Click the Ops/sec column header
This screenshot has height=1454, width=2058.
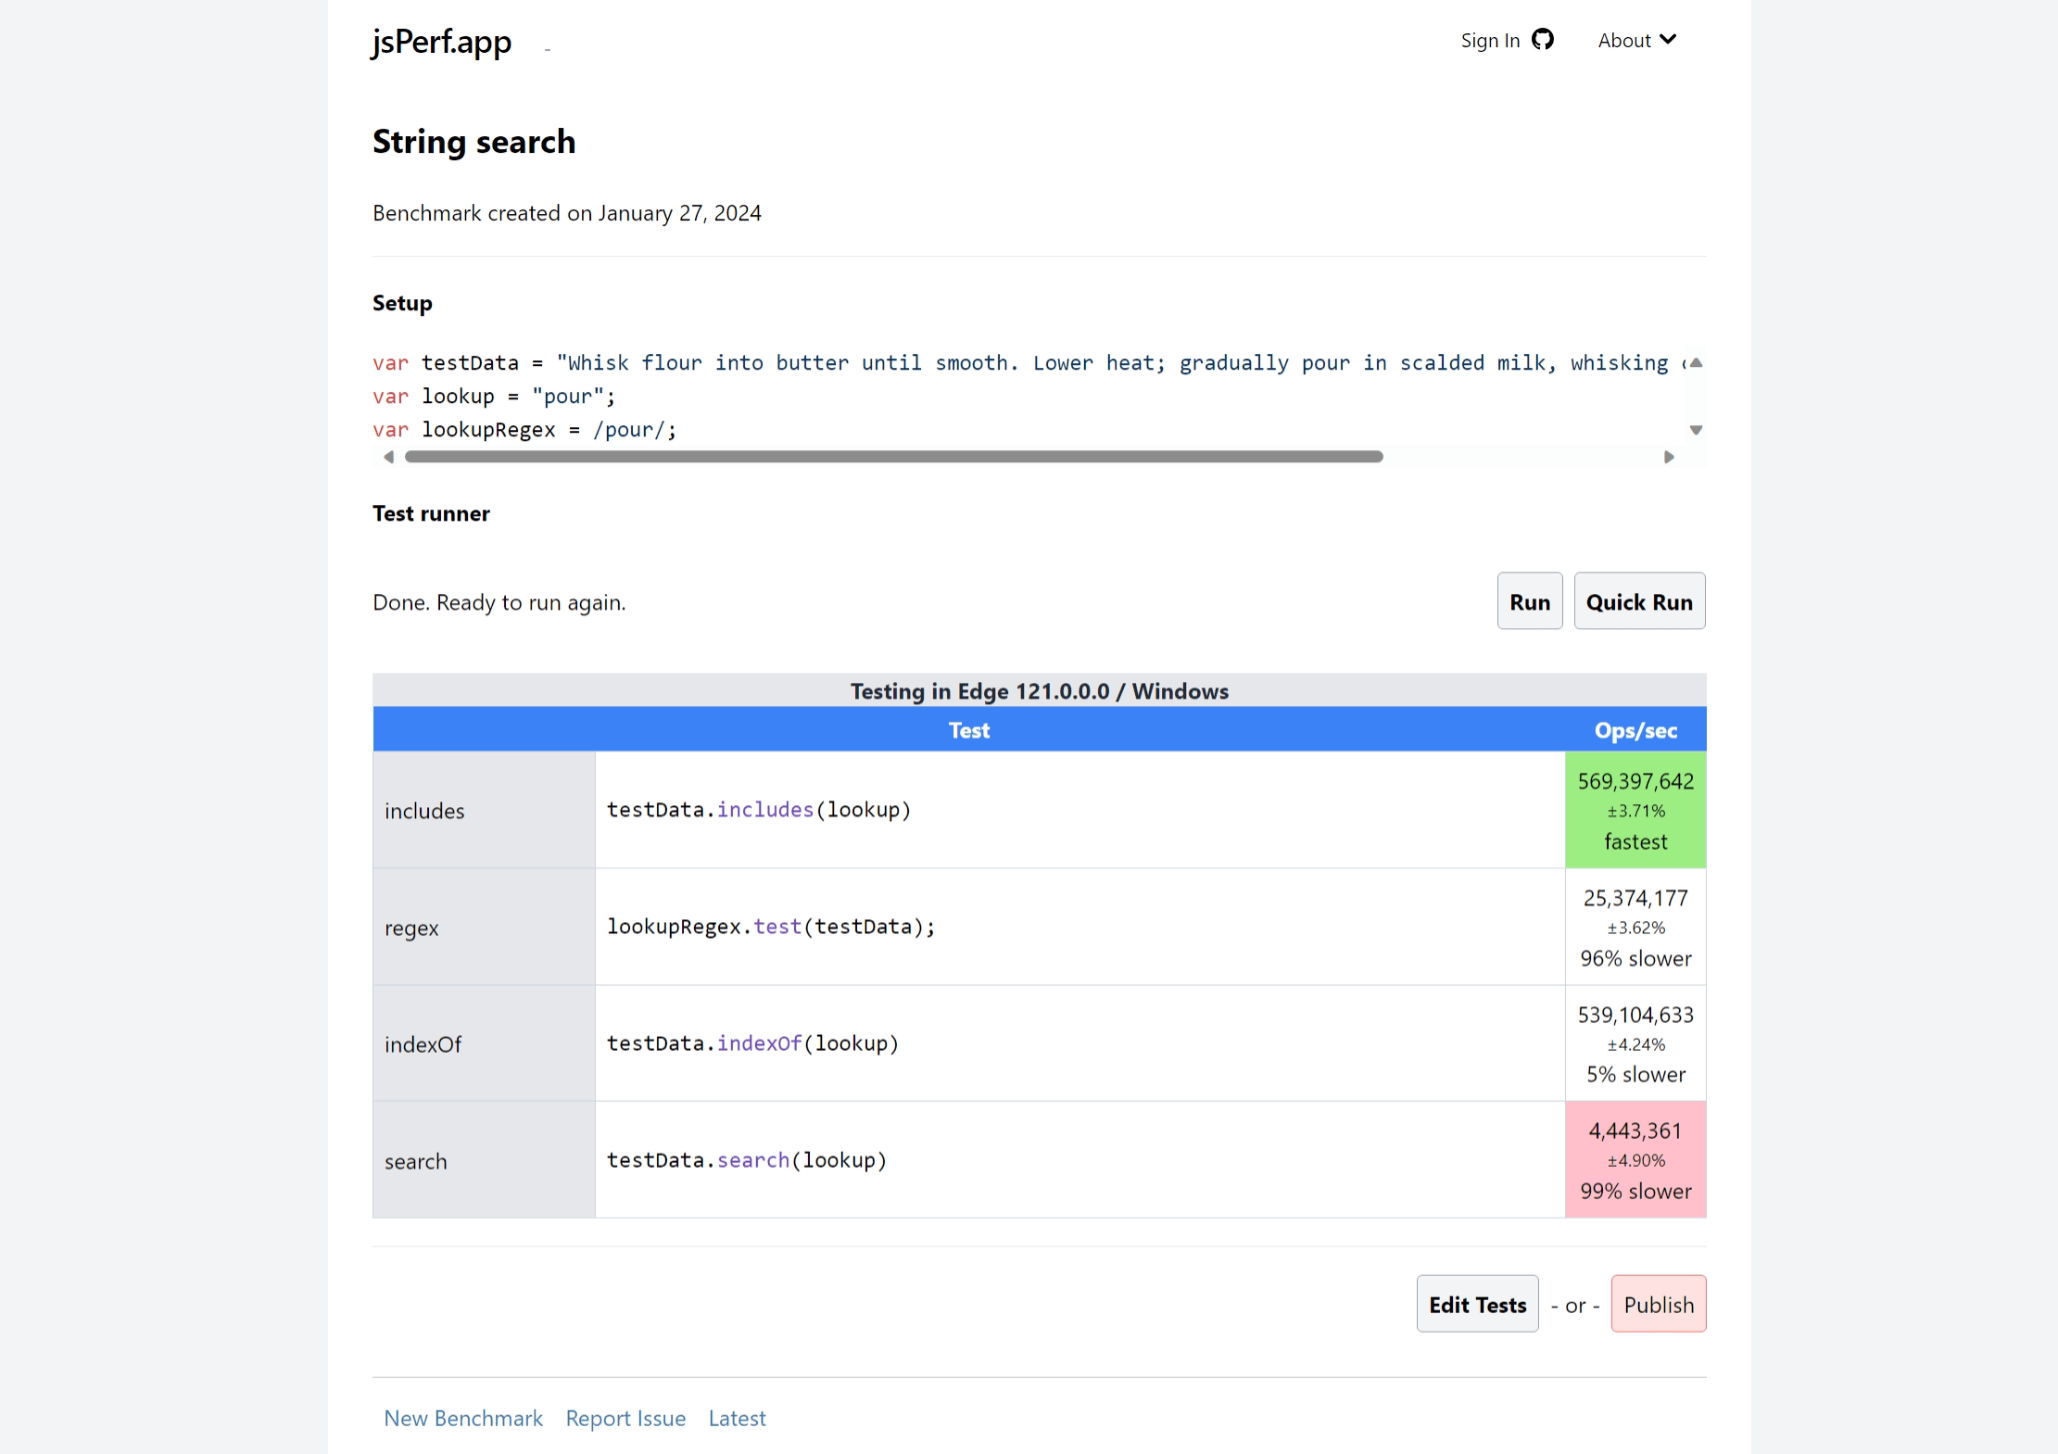(x=1636, y=730)
